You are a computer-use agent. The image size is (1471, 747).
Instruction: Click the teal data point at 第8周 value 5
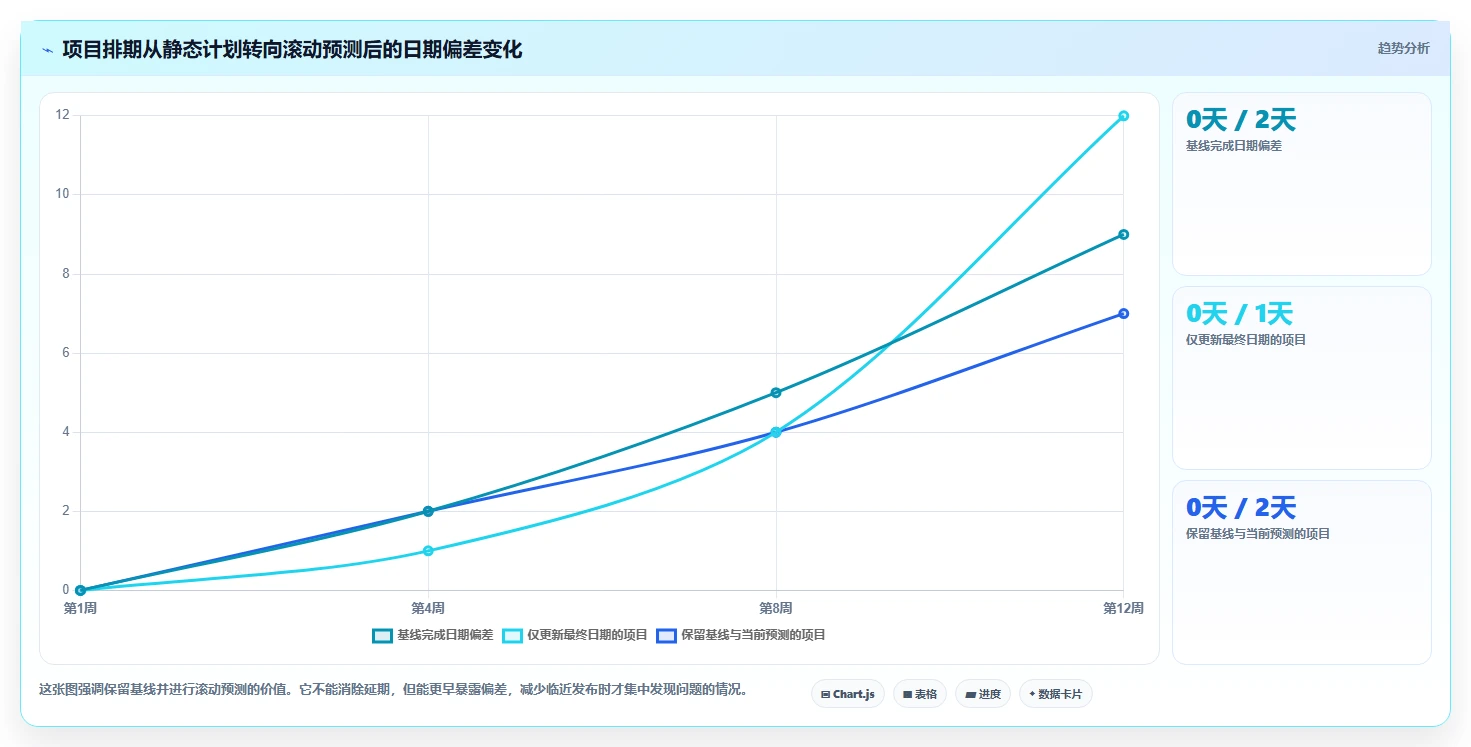coord(776,393)
